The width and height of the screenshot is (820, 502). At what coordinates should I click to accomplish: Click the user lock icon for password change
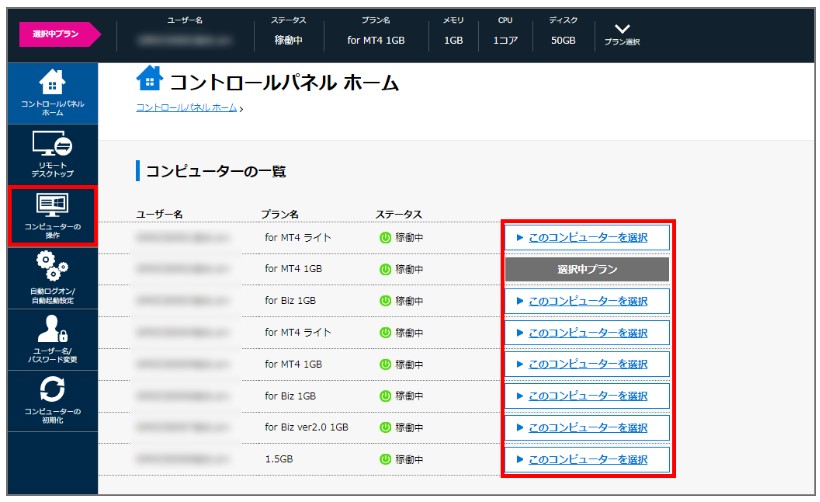pyautogui.click(x=52, y=327)
